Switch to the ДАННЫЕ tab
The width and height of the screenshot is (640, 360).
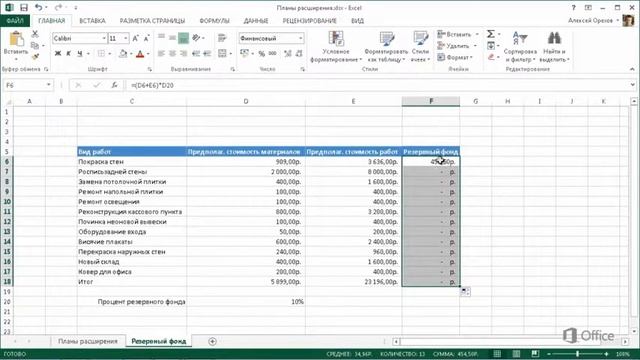click(x=256, y=20)
